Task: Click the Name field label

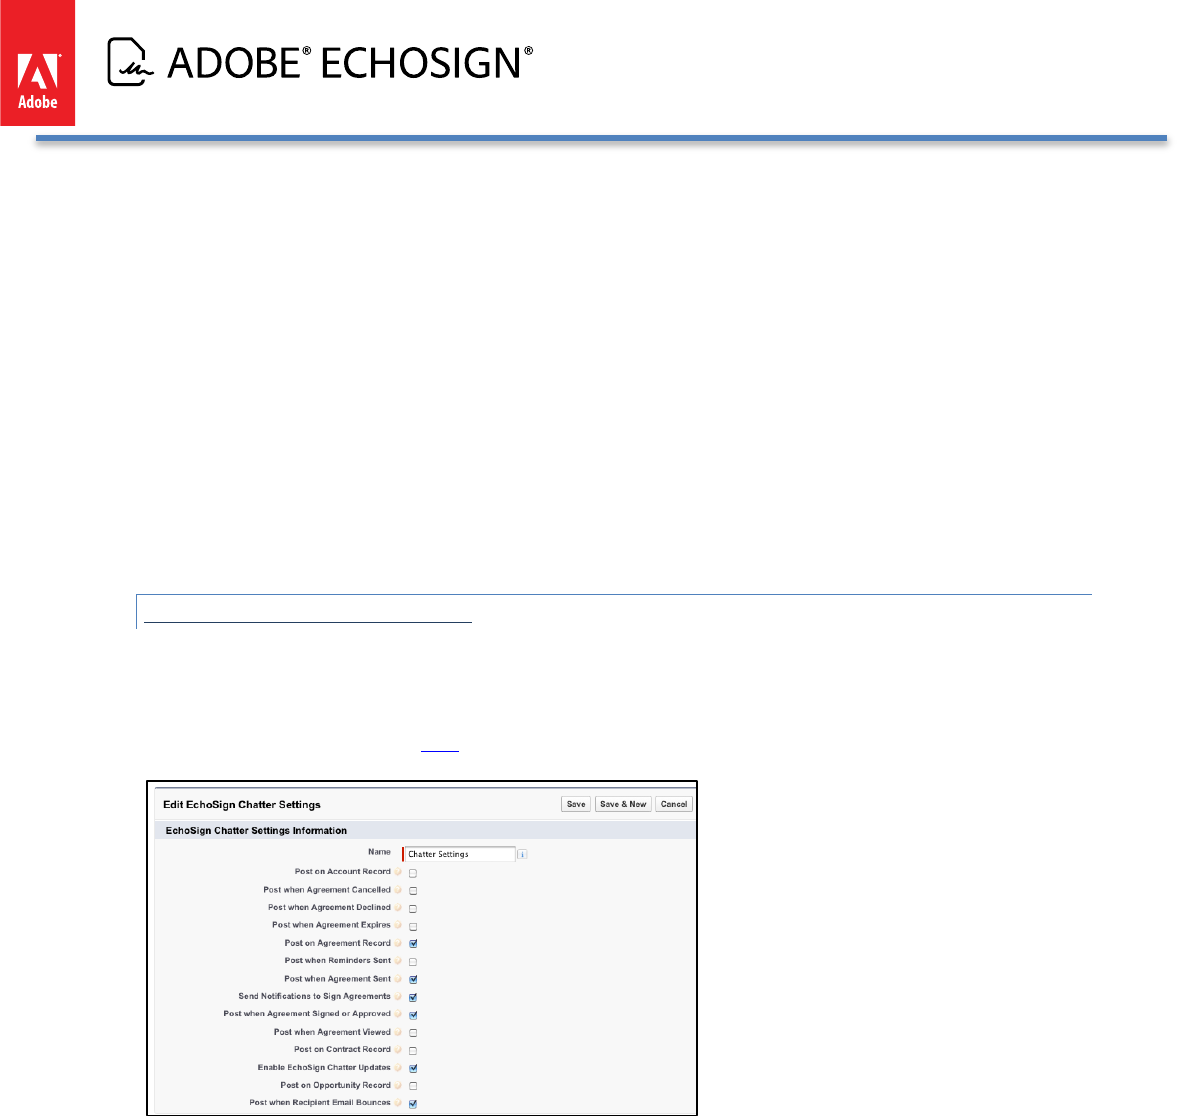Action: click(x=379, y=852)
